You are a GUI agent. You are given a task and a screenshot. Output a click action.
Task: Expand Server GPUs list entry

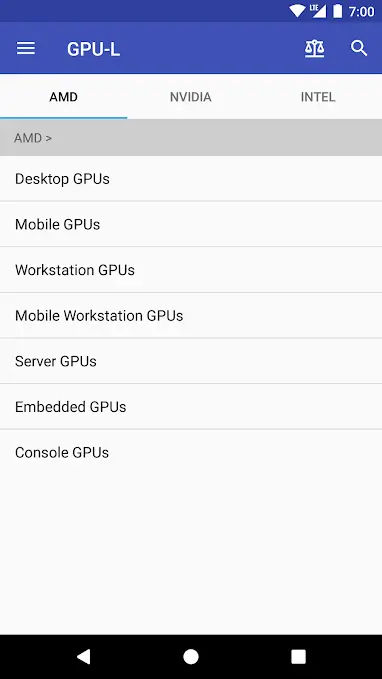click(x=191, y=361)
